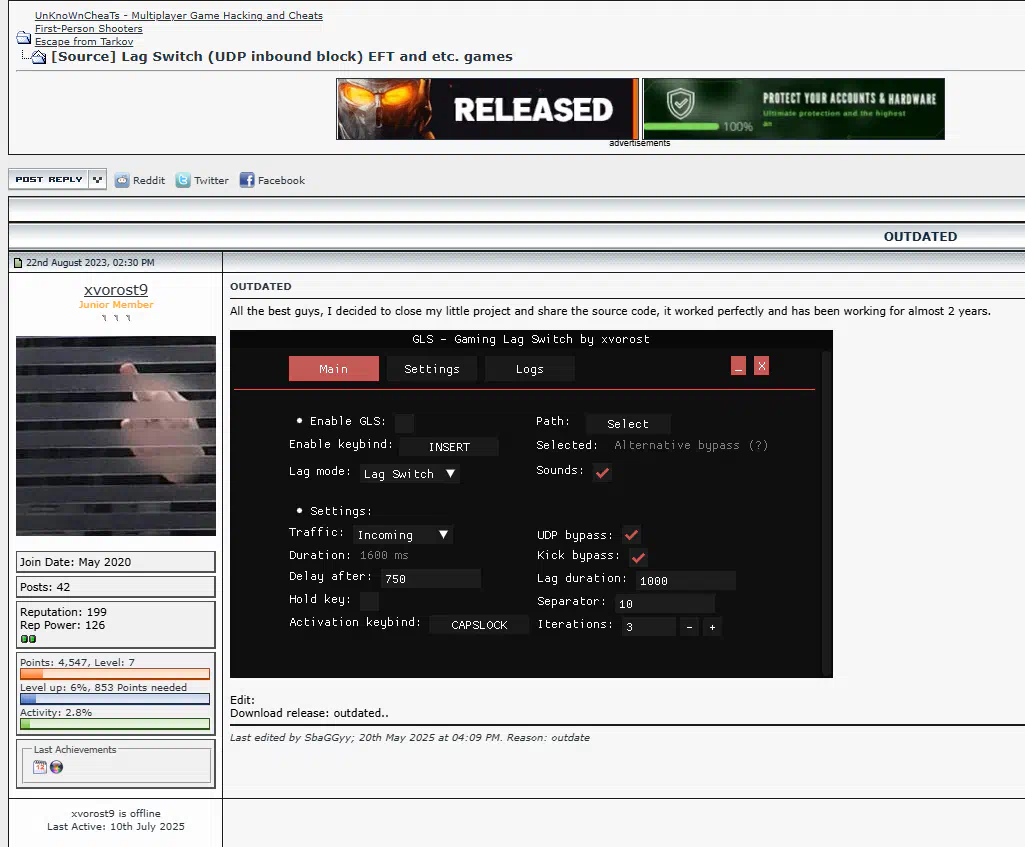The width and height of the screenshot is (1025, 847).
Task: Open the Logs tab
Action: point(529,369)
